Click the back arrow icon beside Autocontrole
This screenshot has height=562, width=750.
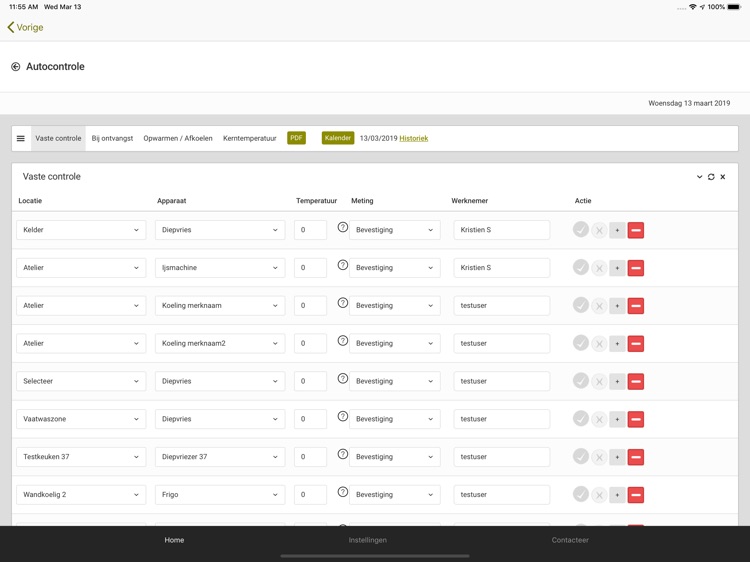point(15,66)
